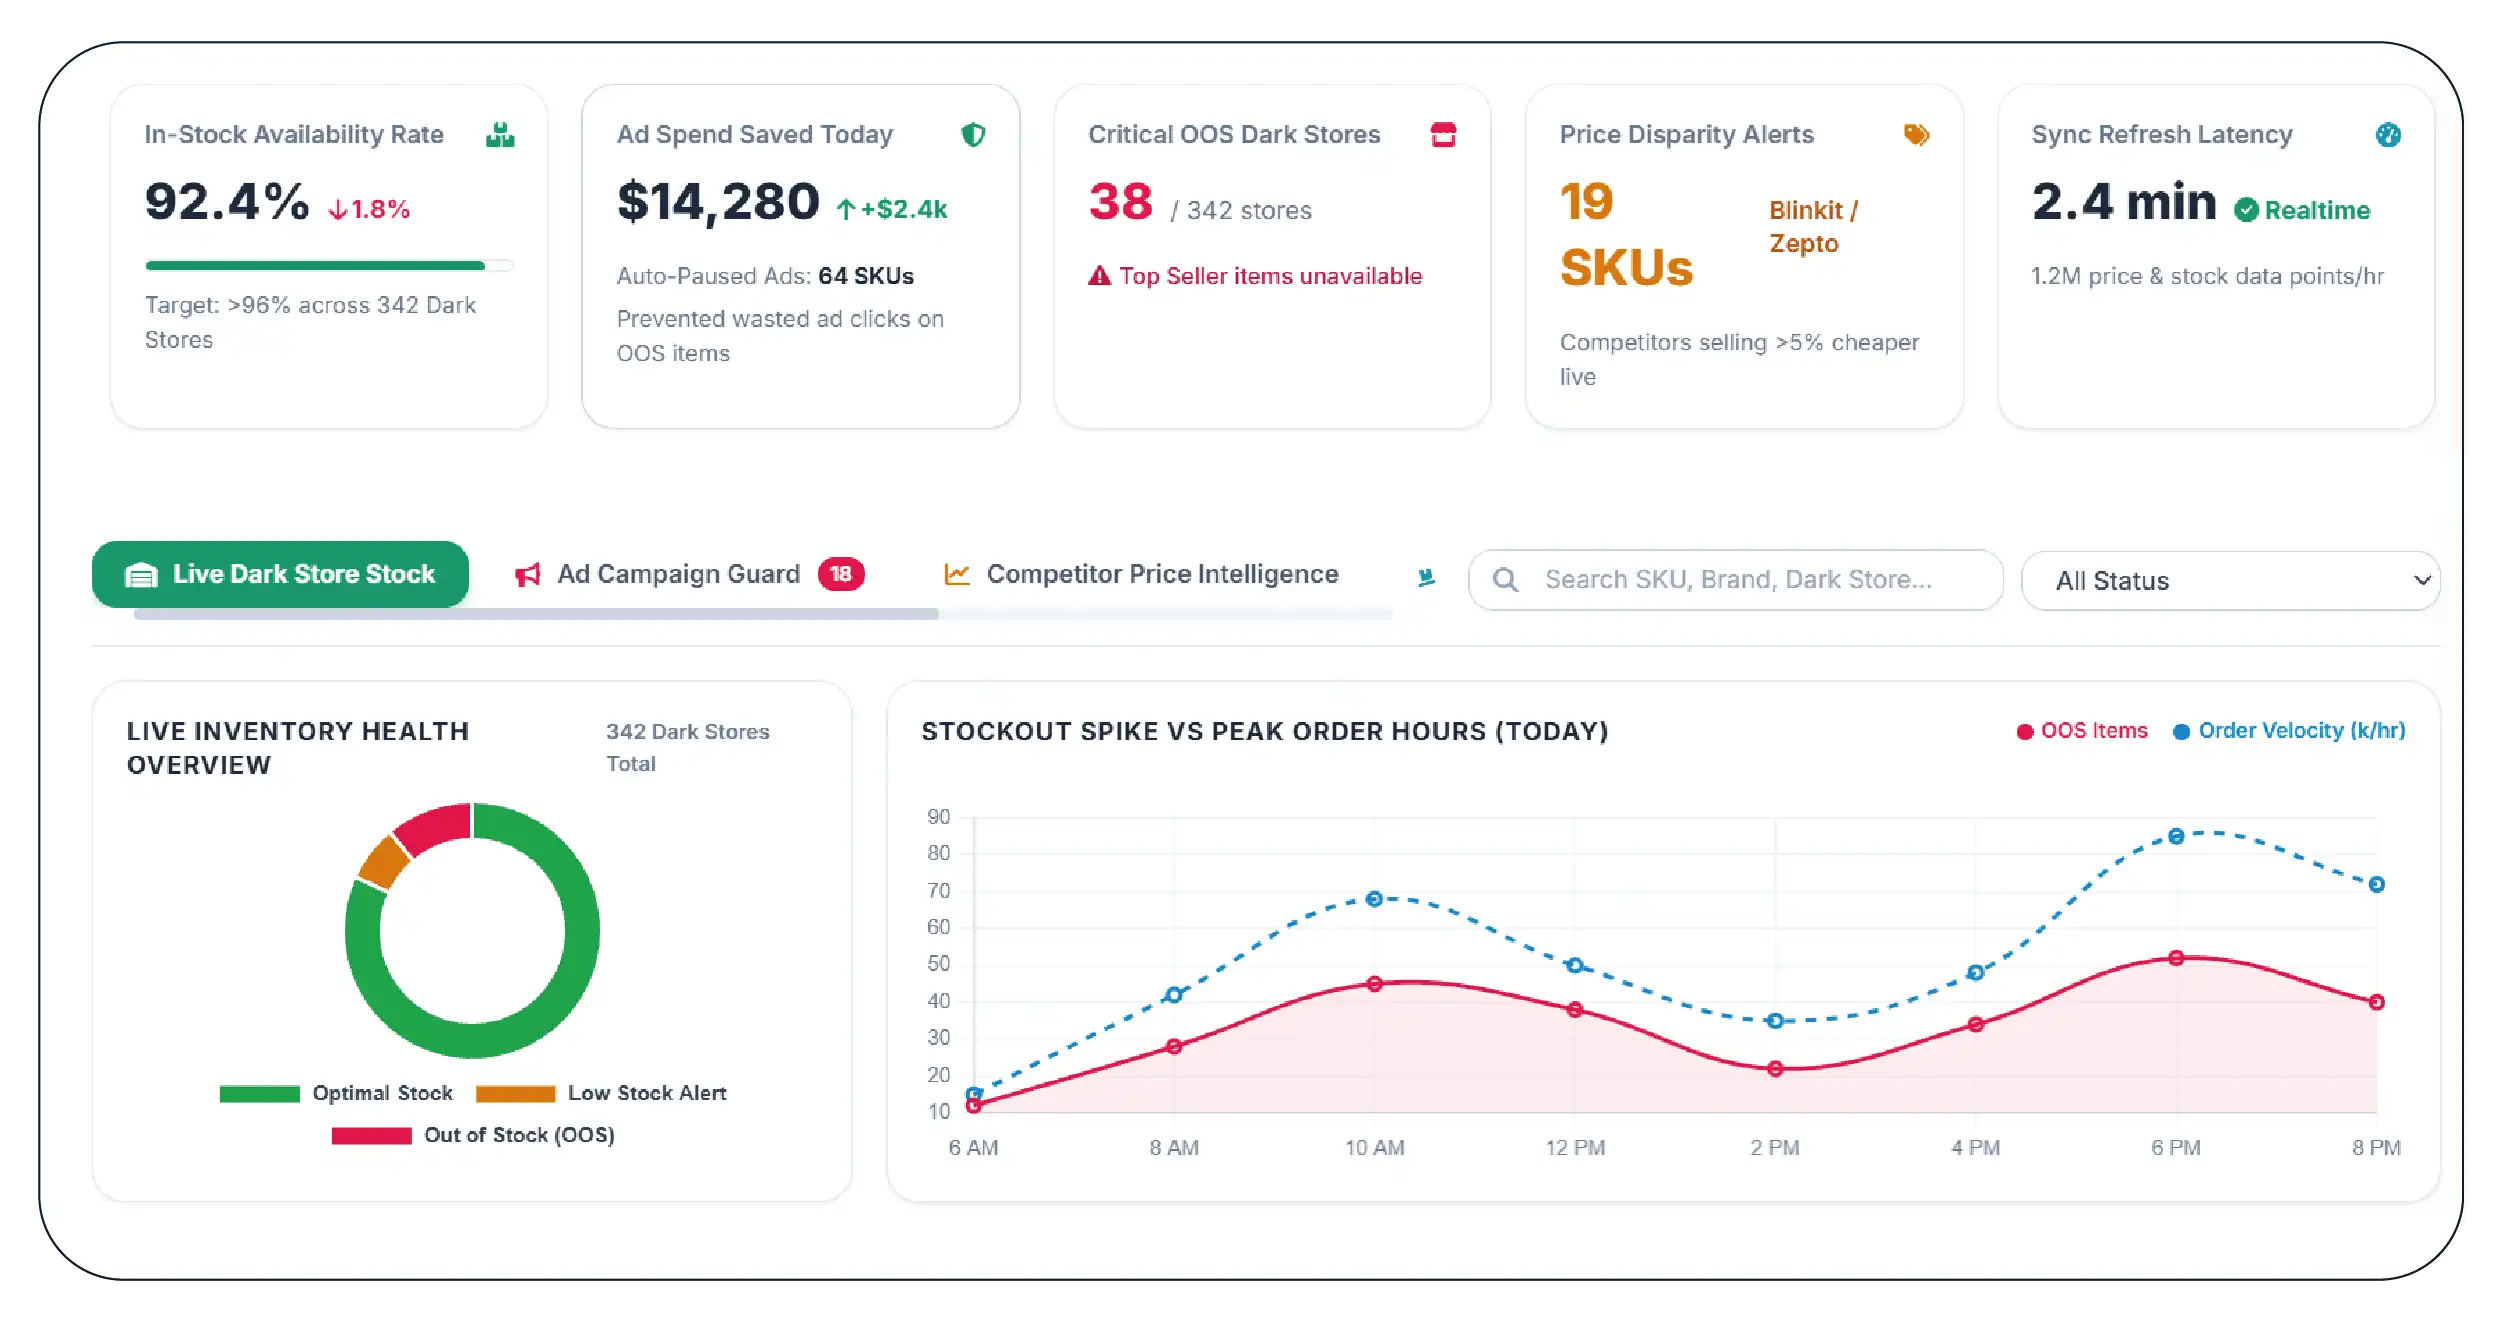The height and width of the screenshot is (1321, 2509).
Task: Click the 18 badge on Ad Campaign Guard
Action: [x=841, y=574]
